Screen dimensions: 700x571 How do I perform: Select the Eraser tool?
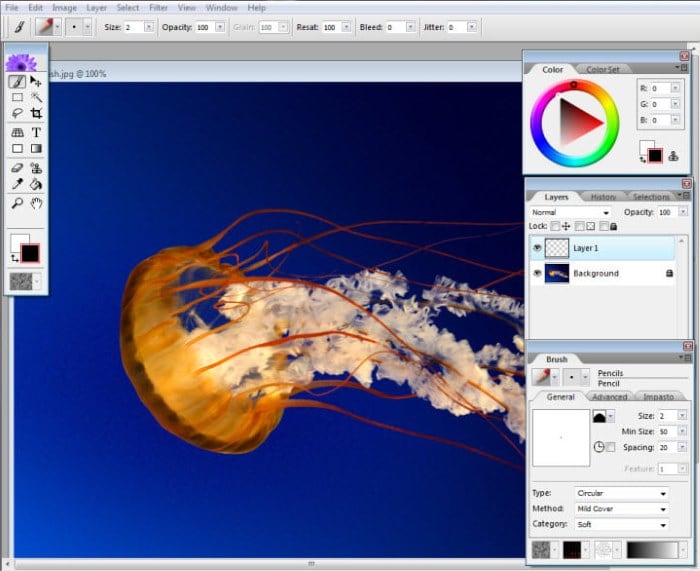[17, 168]
